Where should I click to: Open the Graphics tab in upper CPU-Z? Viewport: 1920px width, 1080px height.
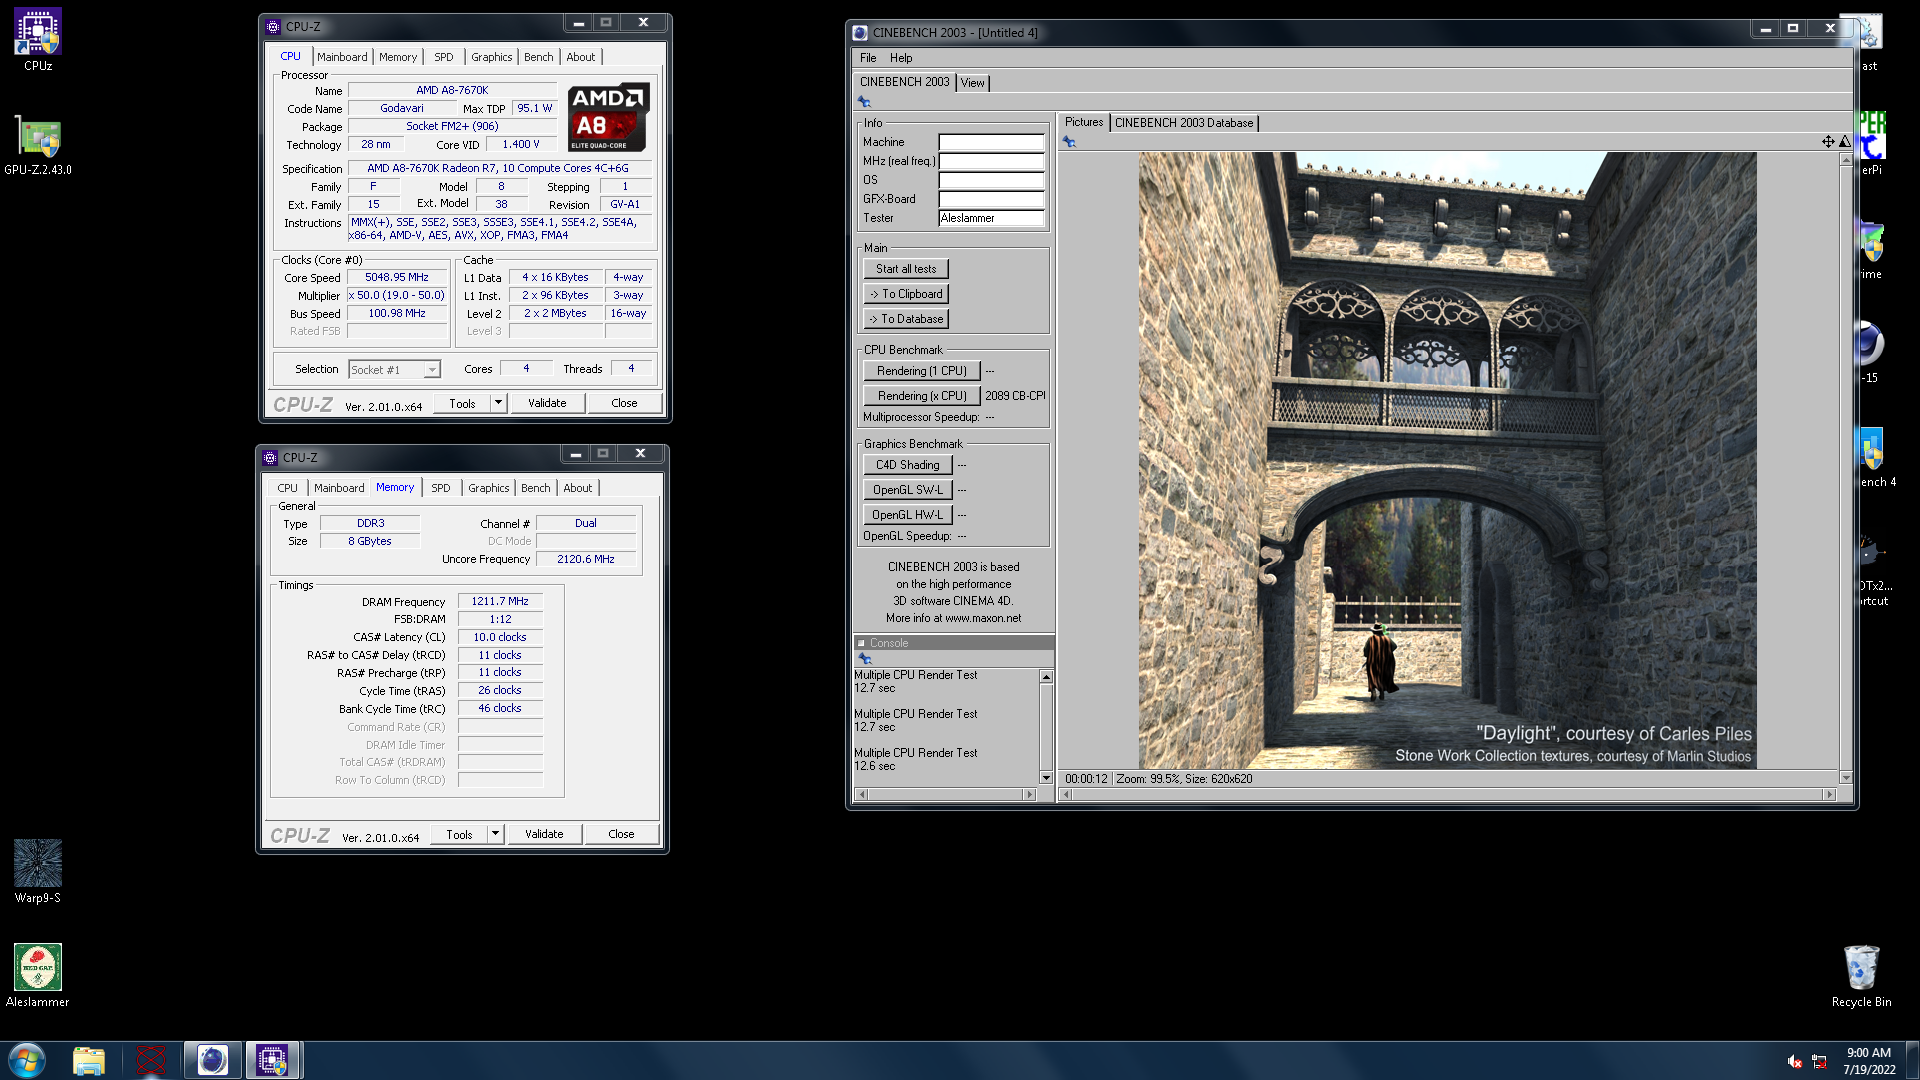tap(491, 57)
